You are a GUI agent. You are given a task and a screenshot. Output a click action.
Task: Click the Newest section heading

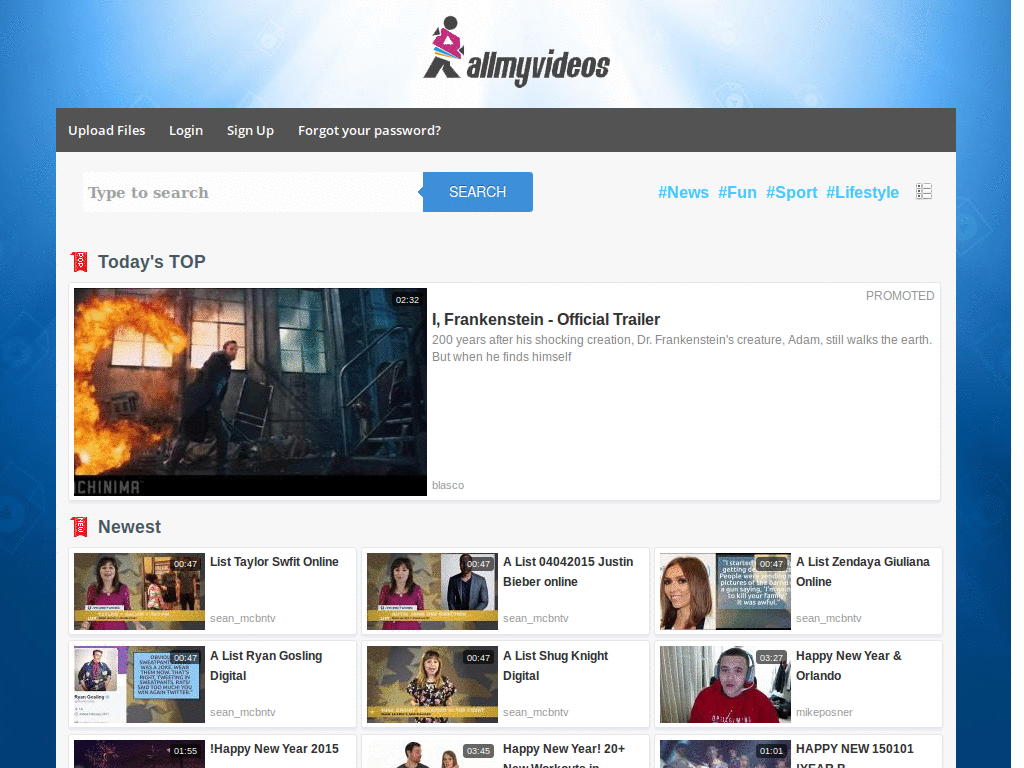pos(129,527)
